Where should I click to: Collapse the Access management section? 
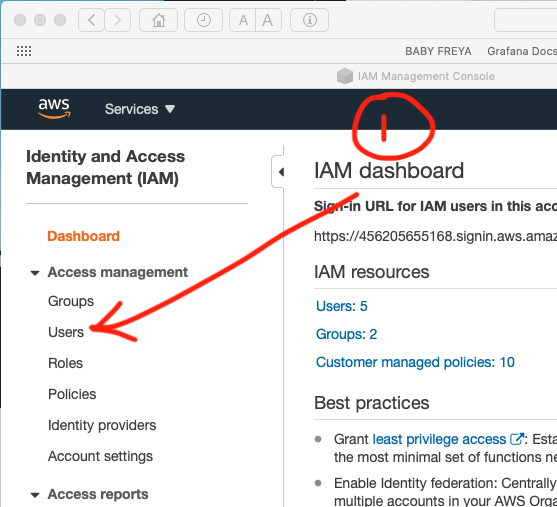(x=35, y=273)
